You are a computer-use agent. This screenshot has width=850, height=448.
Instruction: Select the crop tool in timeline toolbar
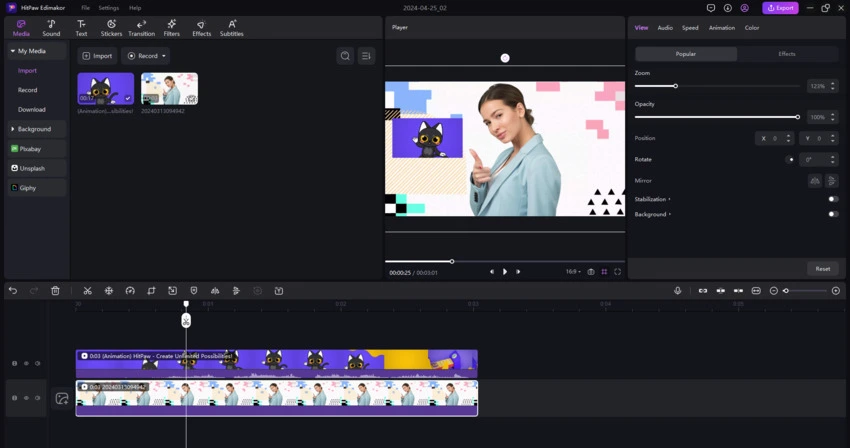pyautogui.click(x=151, y=291)
